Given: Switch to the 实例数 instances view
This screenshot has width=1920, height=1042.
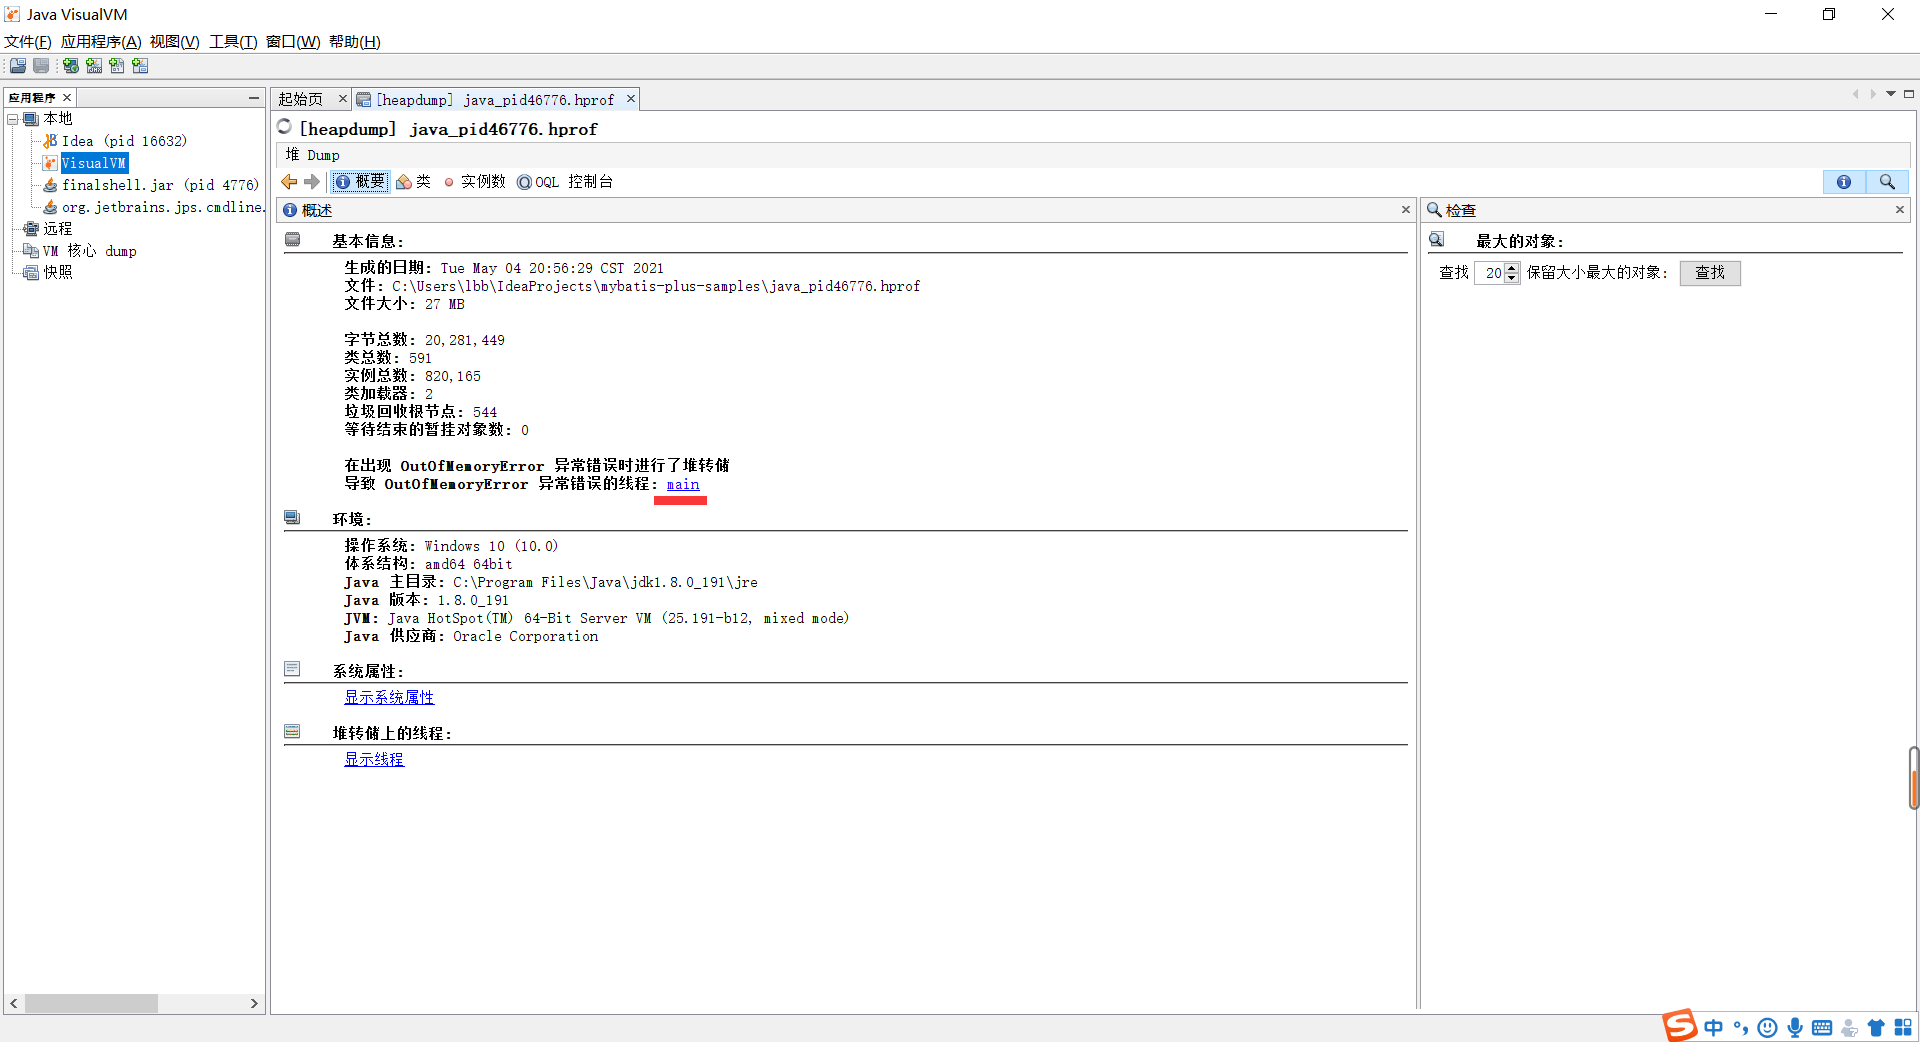Looking at the screenshot, I should click(x=474, y=182).
